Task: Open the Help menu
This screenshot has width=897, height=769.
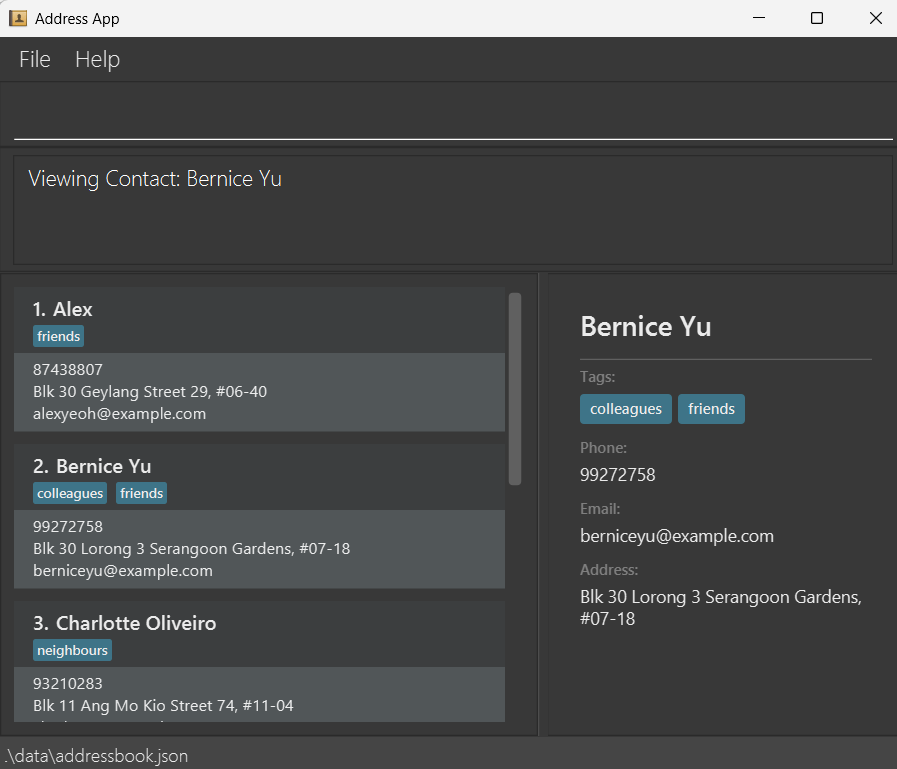Action: pyautogui.click(x=97, y=60)
